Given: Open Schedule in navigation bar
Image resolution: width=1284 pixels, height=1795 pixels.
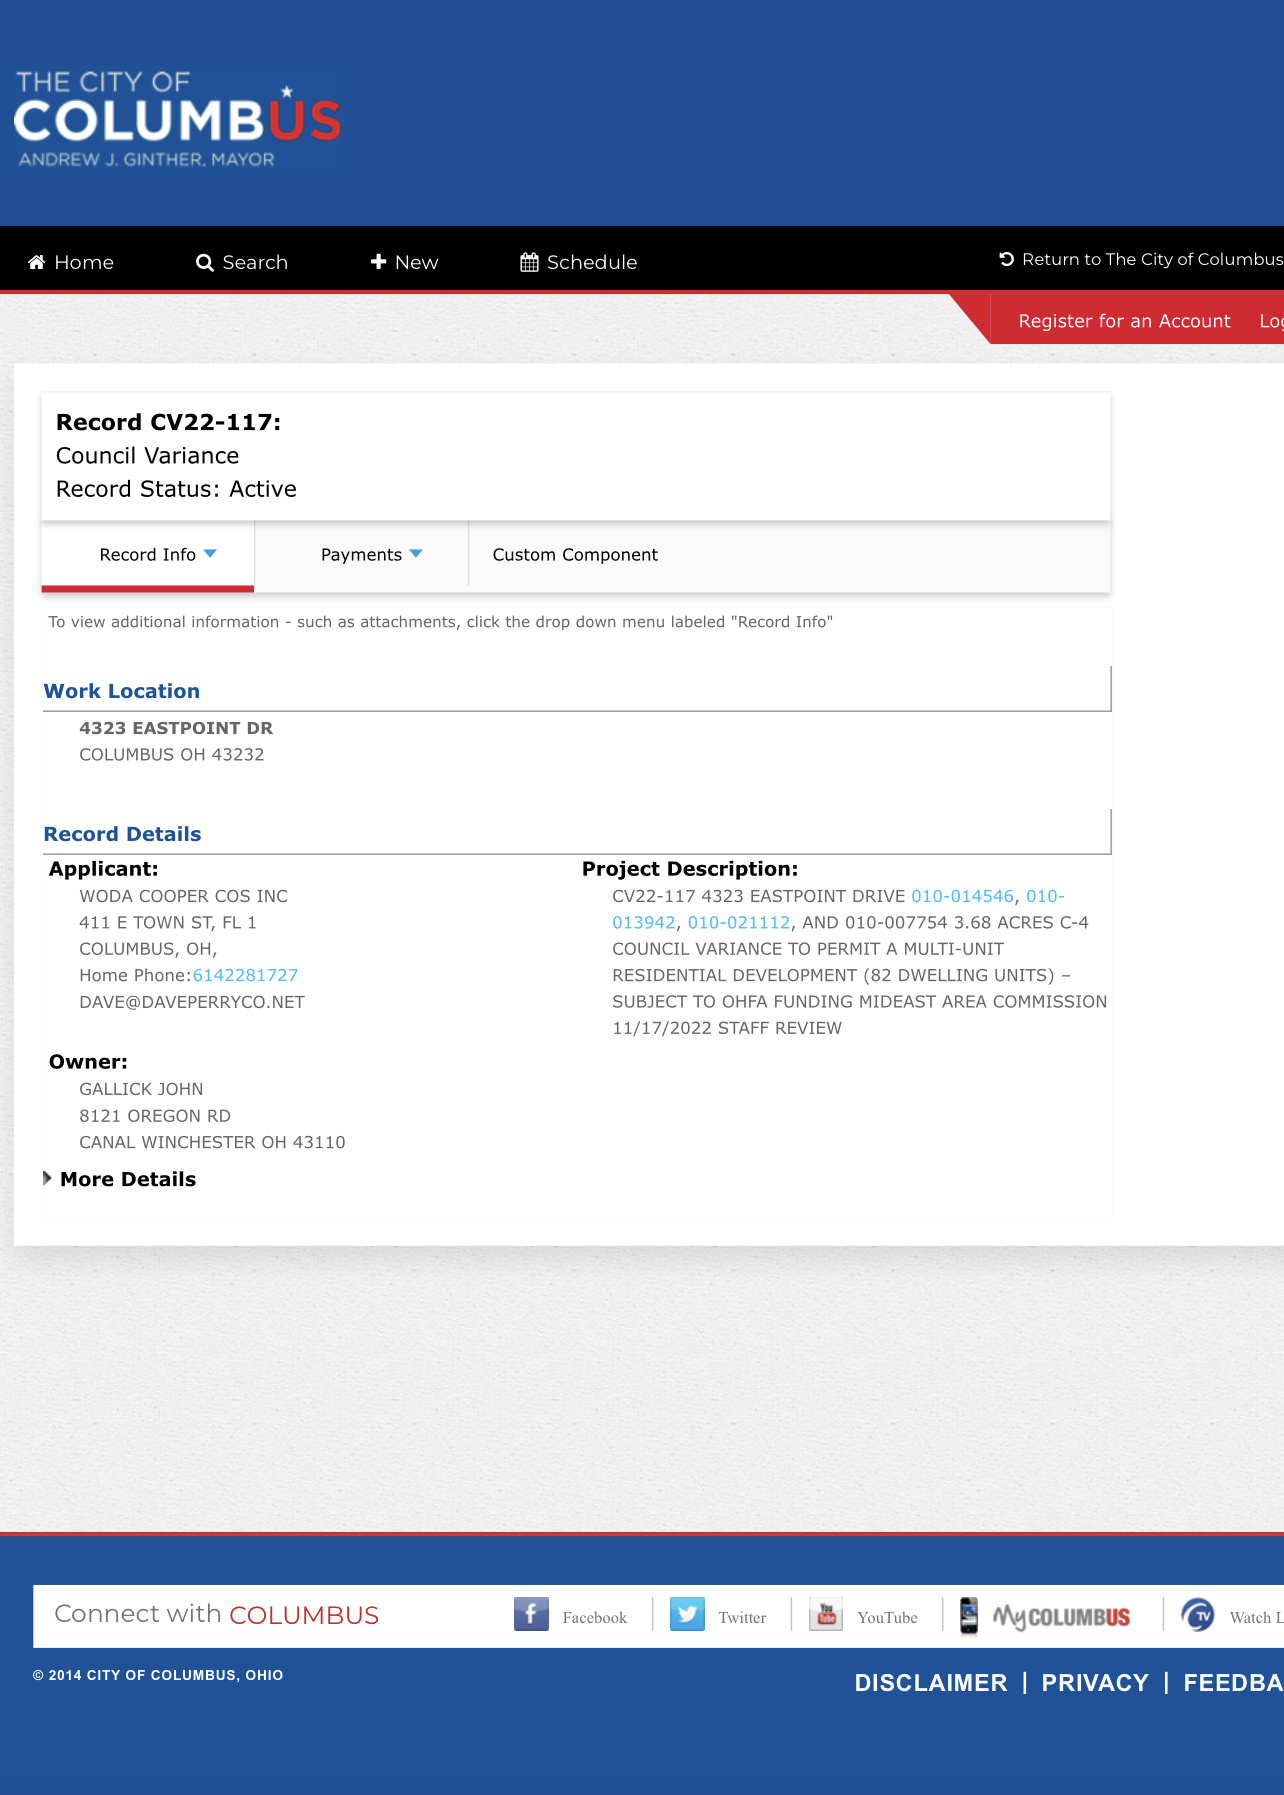Looking at the screenshot, I should [x=579, y=262].
